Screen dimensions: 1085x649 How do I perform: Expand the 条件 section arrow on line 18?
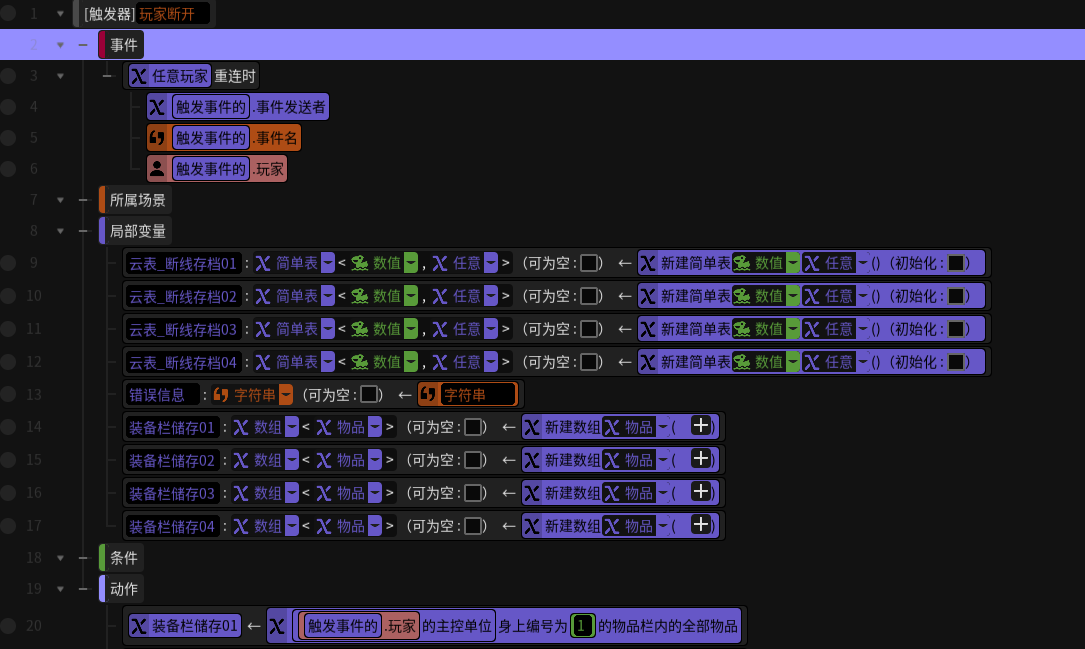[x=60, y=558]
